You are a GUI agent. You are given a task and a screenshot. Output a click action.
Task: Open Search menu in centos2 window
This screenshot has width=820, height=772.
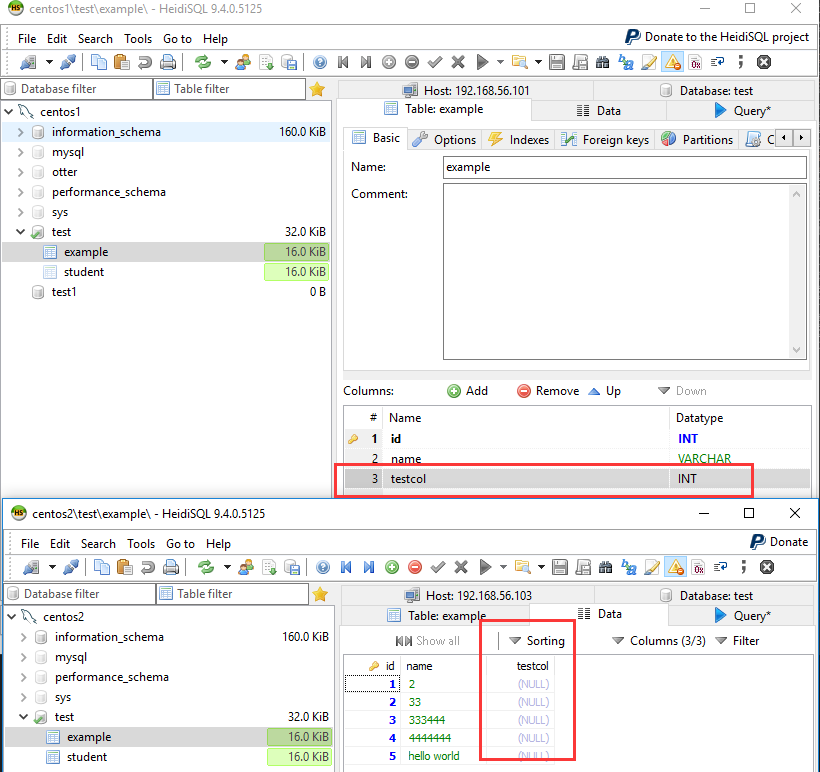pyautogui.click(x=98, y=544)
